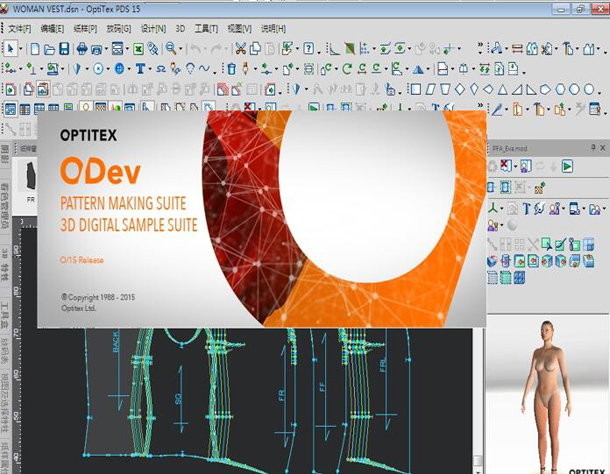Open dropdown arrow next to zoom magnifier
The width and height of the screenshot is (610, 474).
181,49
